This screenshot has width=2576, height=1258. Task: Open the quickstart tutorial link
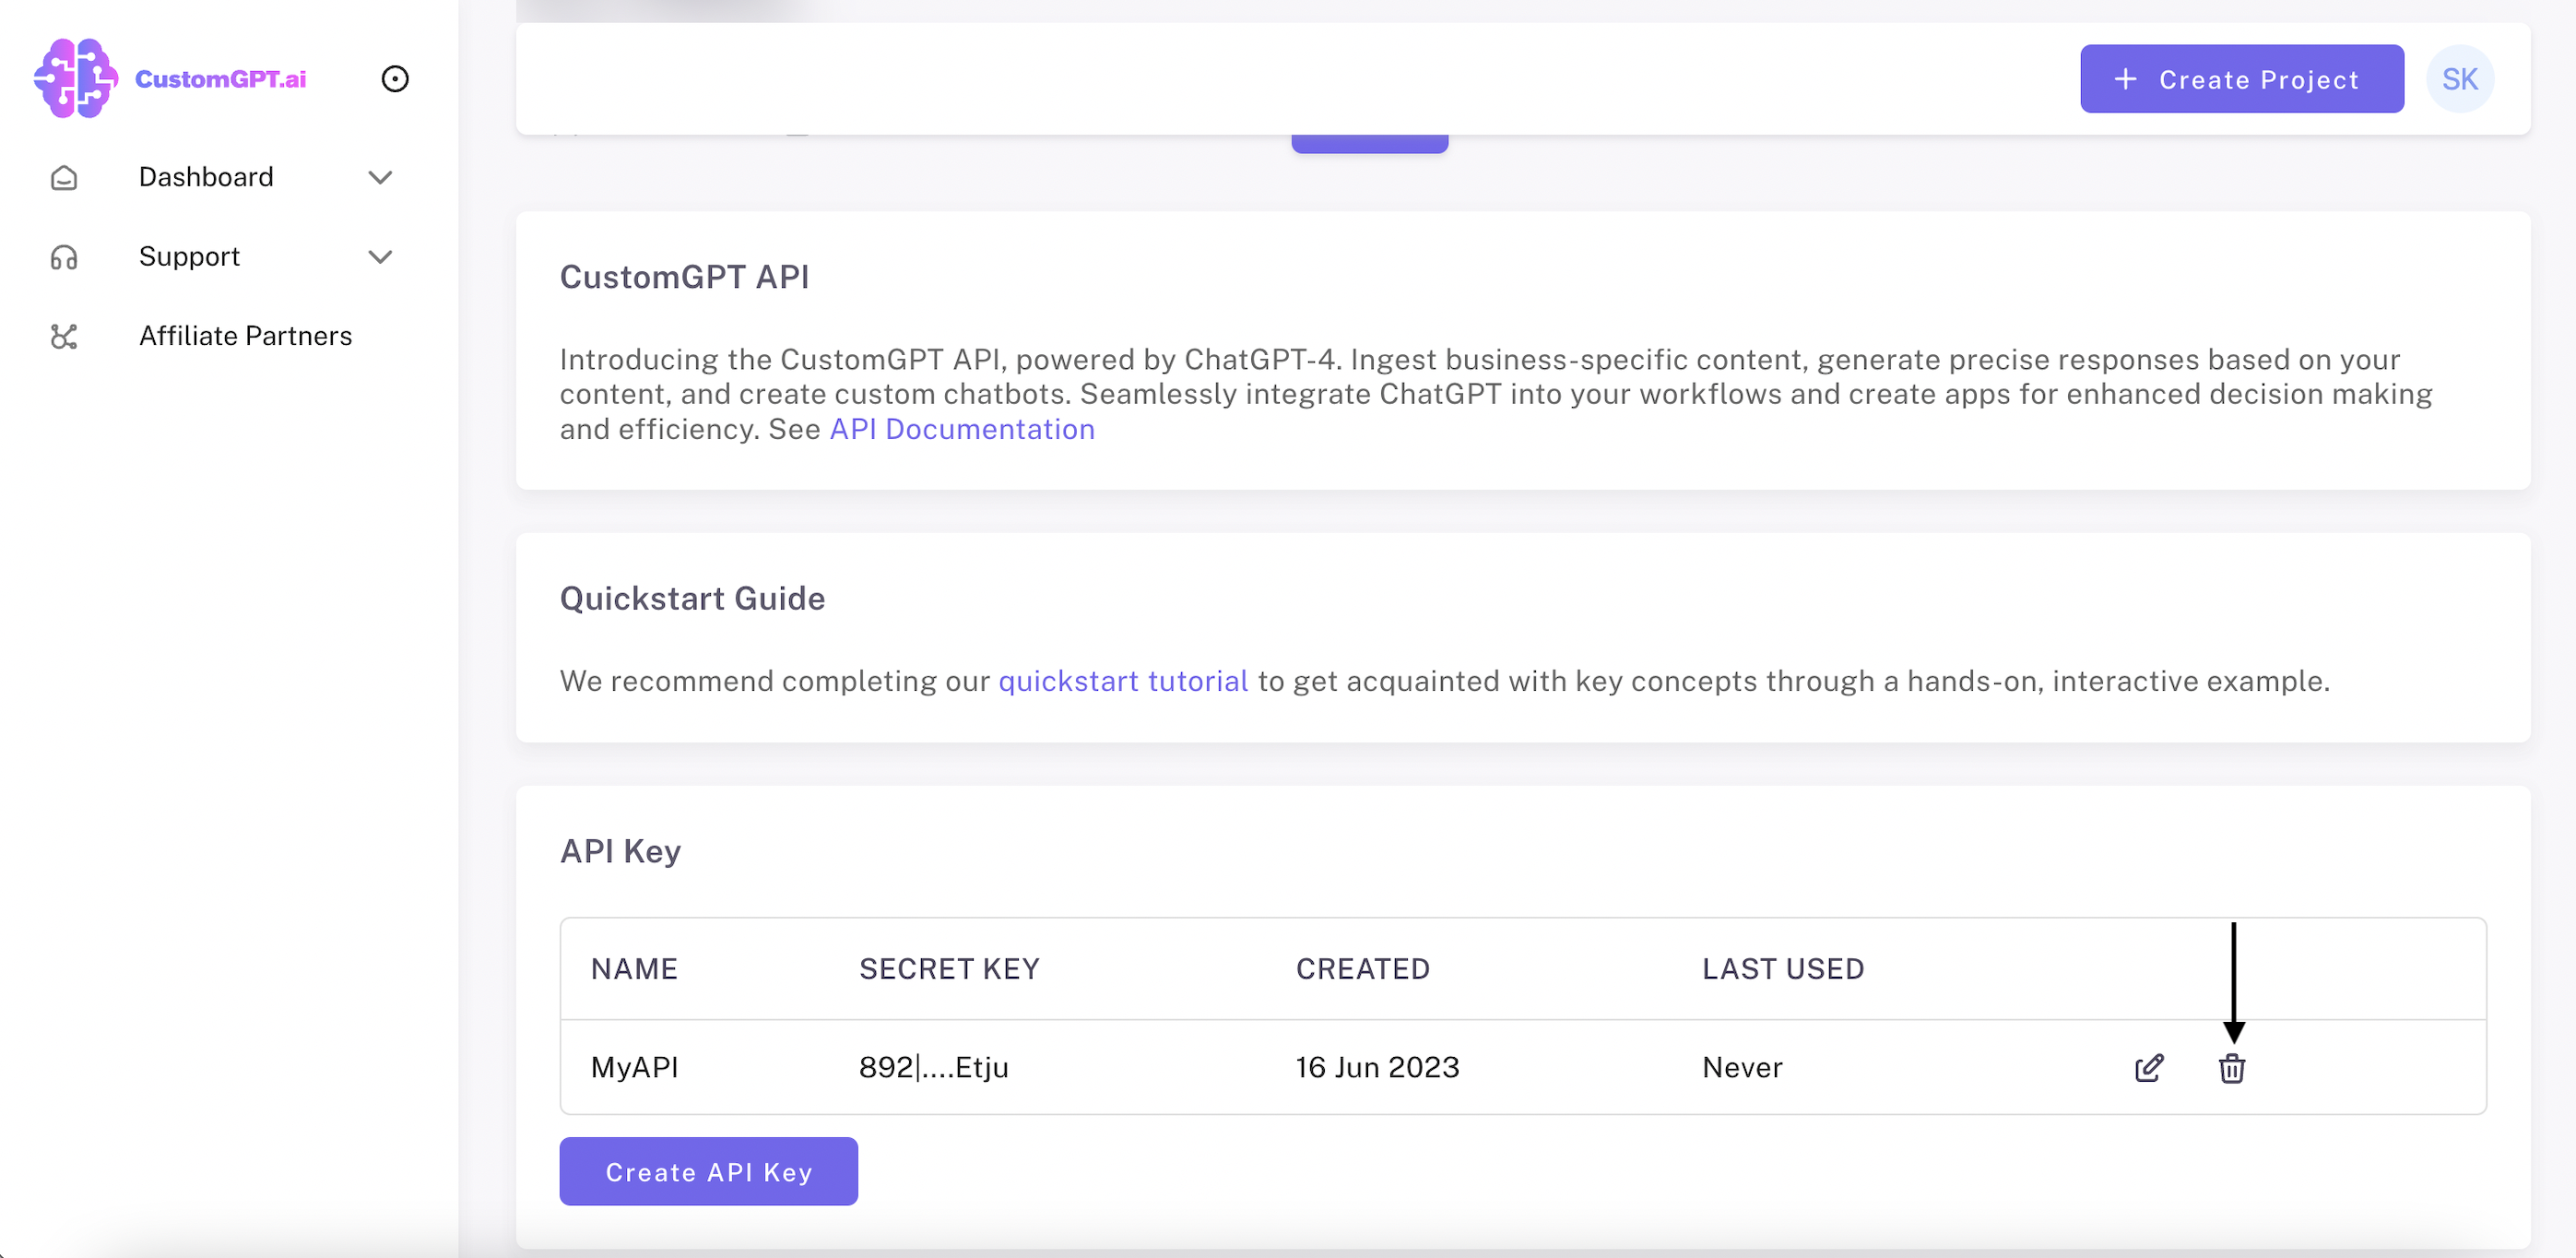coord(1122,681)
